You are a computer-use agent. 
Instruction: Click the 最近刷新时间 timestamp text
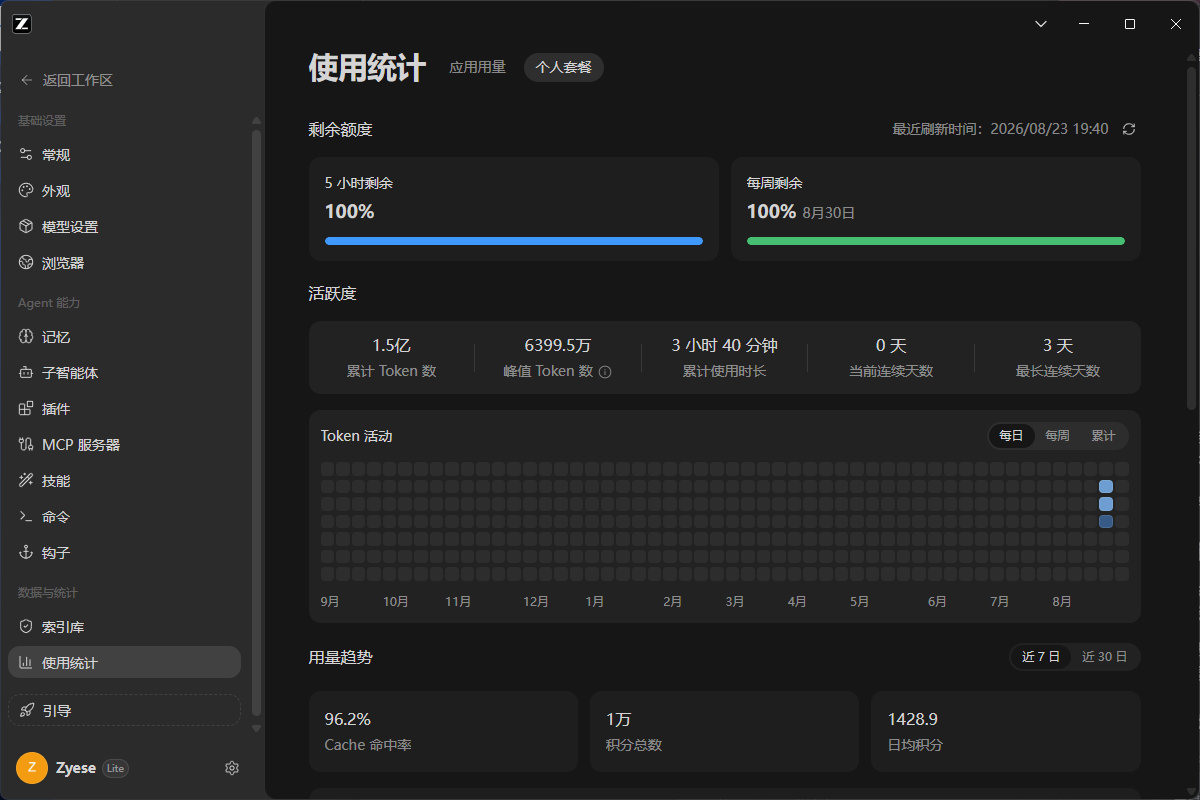[1000, 129]
